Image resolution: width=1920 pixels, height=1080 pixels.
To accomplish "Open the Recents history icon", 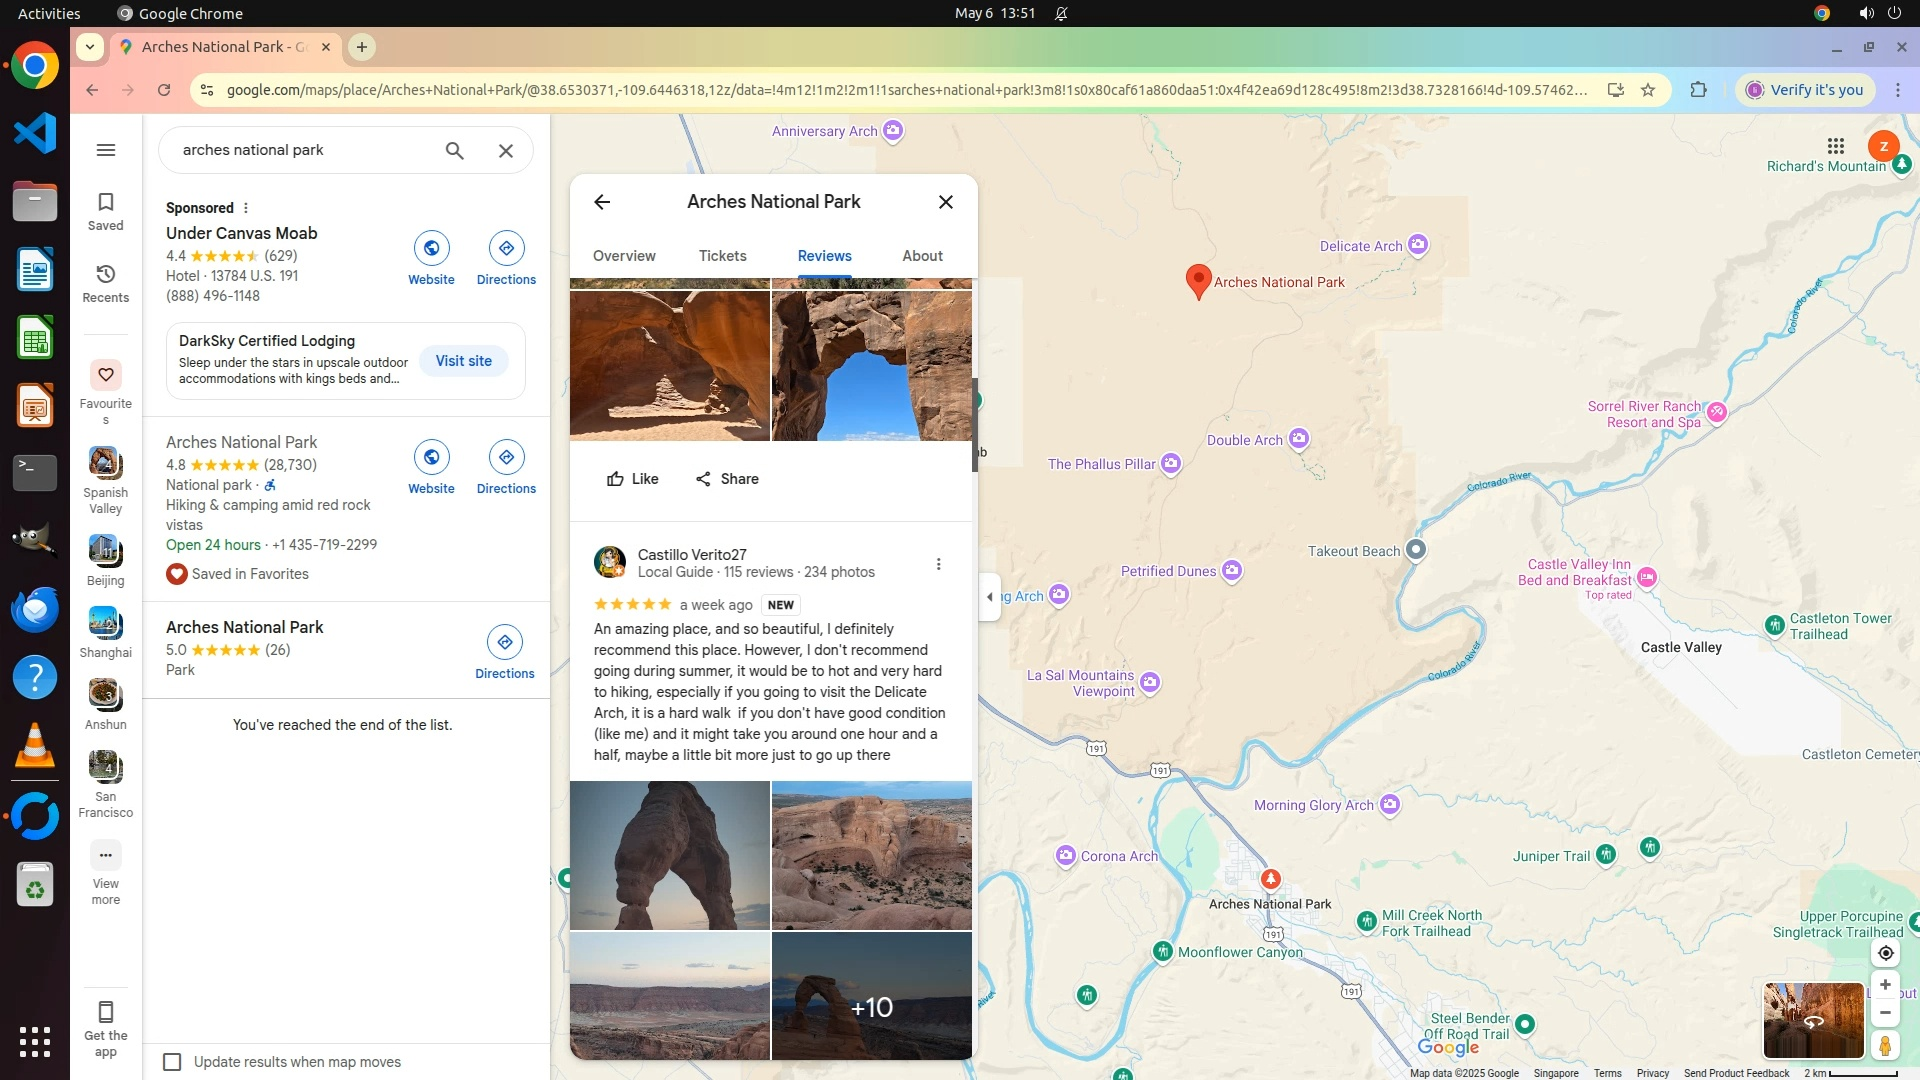I will [x=105, y=275].
